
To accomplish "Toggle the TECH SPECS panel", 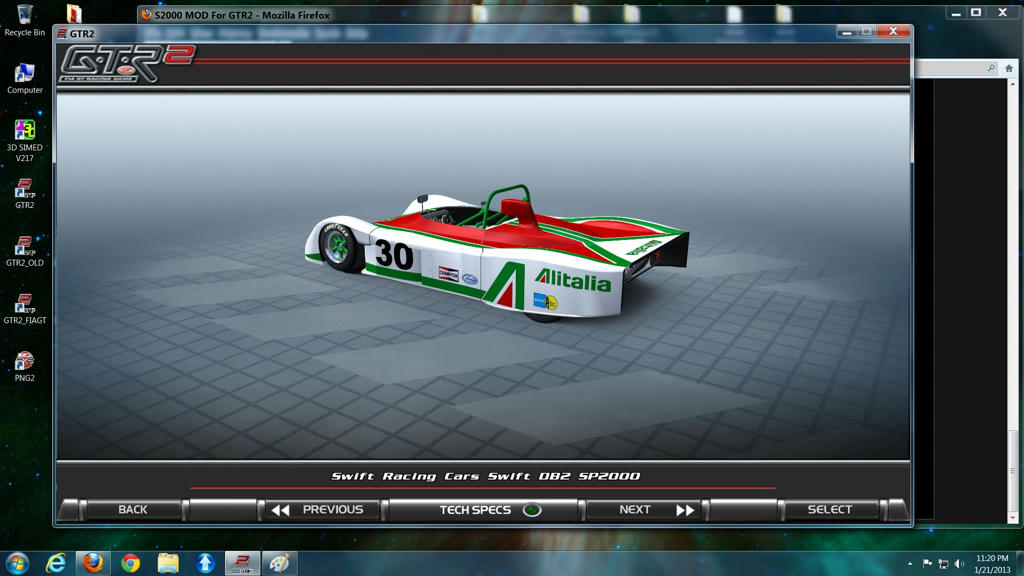I will pyautogui.click(x=483, y=509).
